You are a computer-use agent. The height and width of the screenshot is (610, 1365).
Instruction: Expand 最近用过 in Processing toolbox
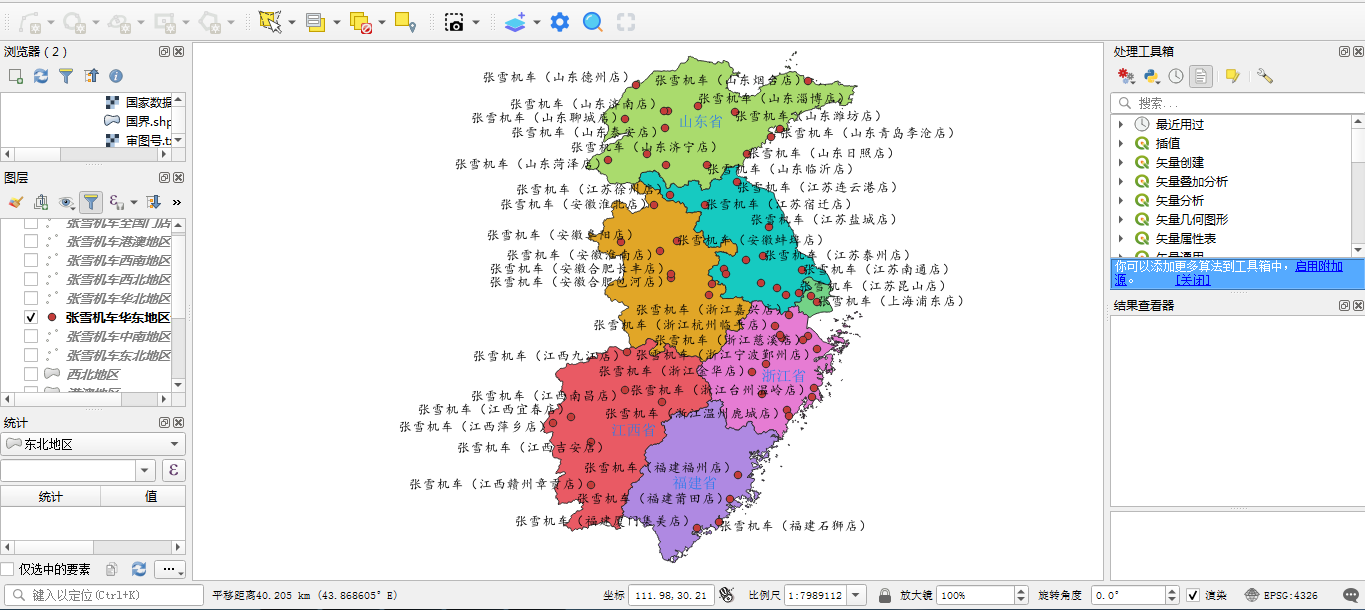pyautogui.click(x=1121, y=124)
